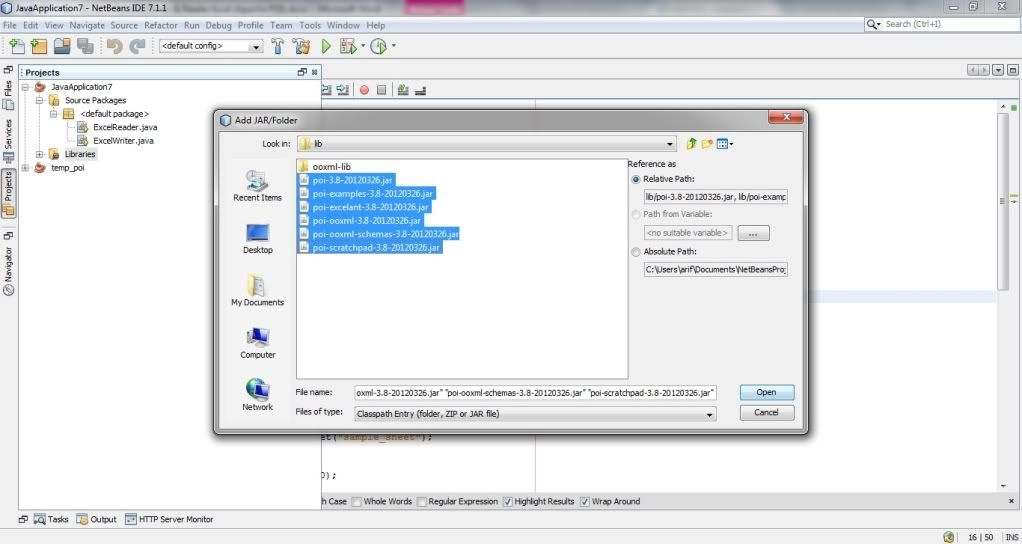
Task: Click the Clean and Build icon
Action: point(301,46)
